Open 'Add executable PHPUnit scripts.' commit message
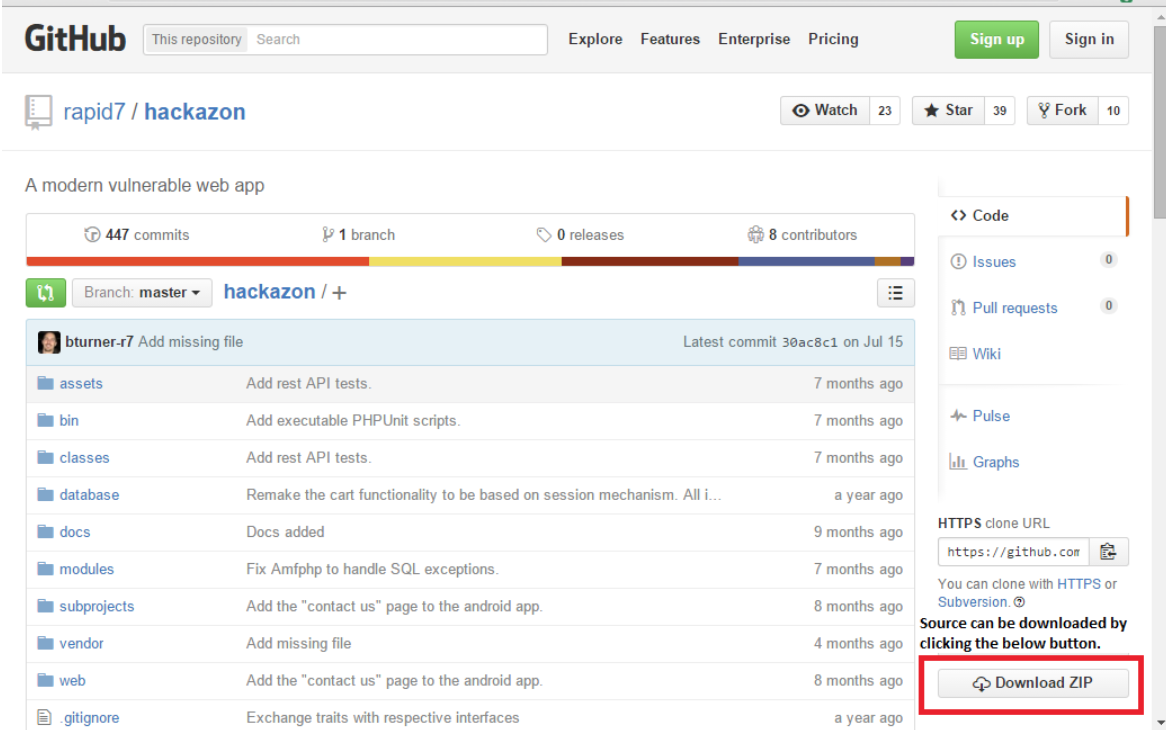 pos(353,421)
